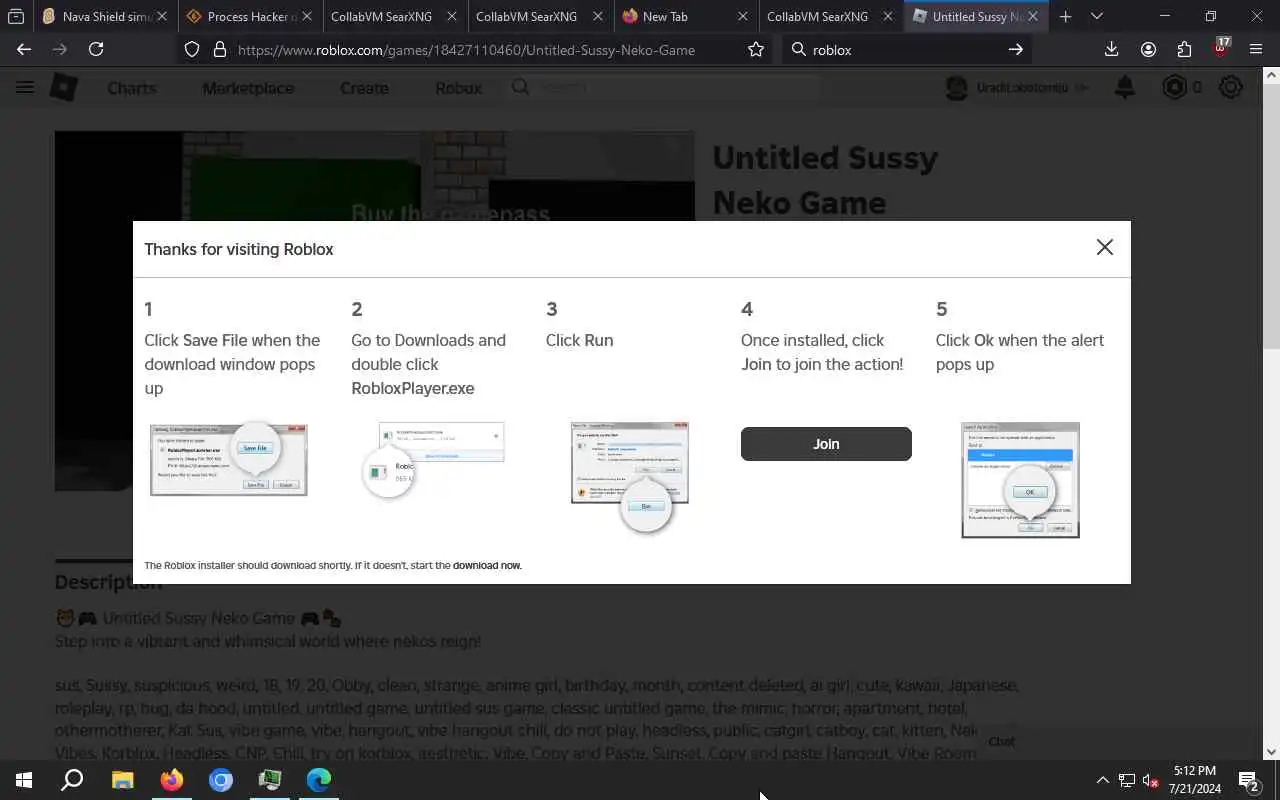Viewport: 1280px width, 800px height.
Task: Click the Untitled Sussy Neko Game title
Action: (825, 180)
